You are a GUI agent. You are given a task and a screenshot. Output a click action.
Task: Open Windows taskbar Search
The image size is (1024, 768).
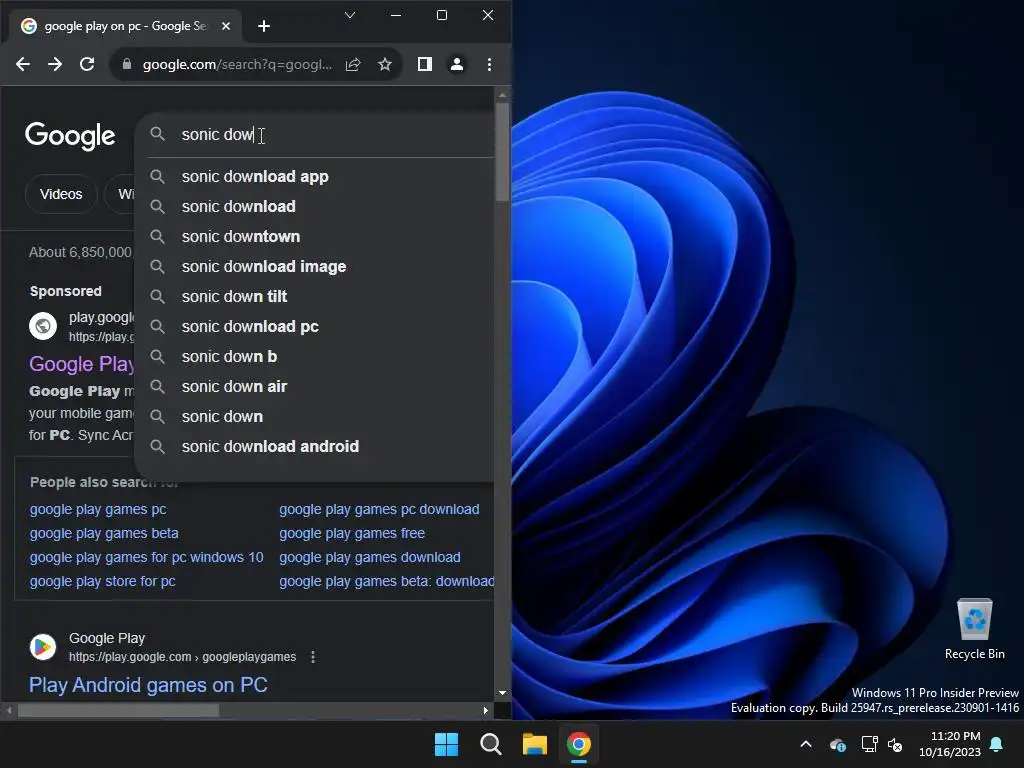click(x=490, y=744)
